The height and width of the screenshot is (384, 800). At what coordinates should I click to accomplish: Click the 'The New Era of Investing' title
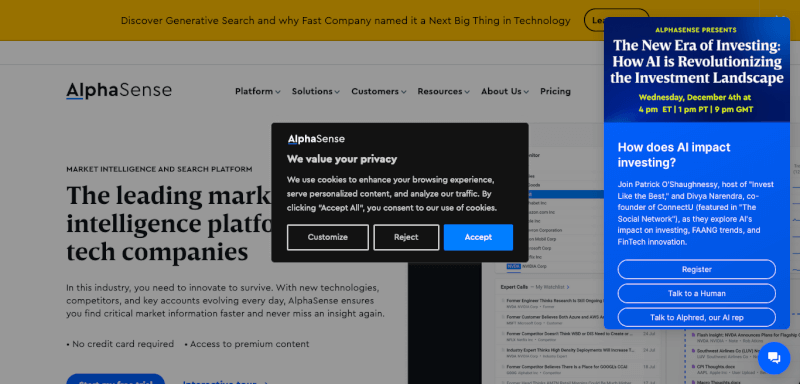[x=696, y=62]
